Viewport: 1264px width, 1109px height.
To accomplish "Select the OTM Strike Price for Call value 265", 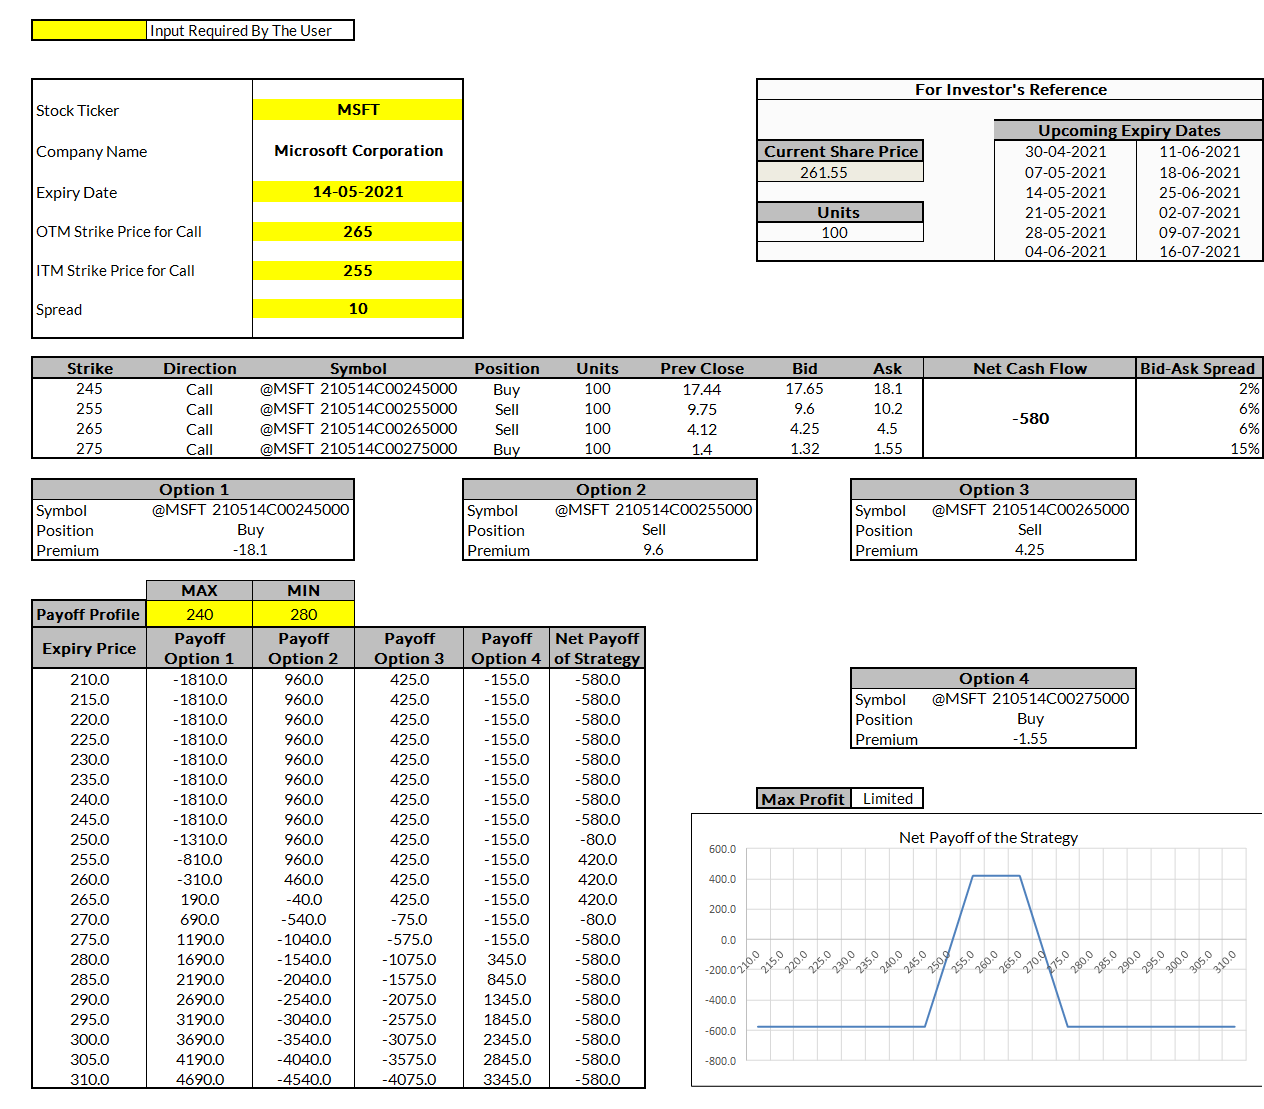I will point(358,232).
